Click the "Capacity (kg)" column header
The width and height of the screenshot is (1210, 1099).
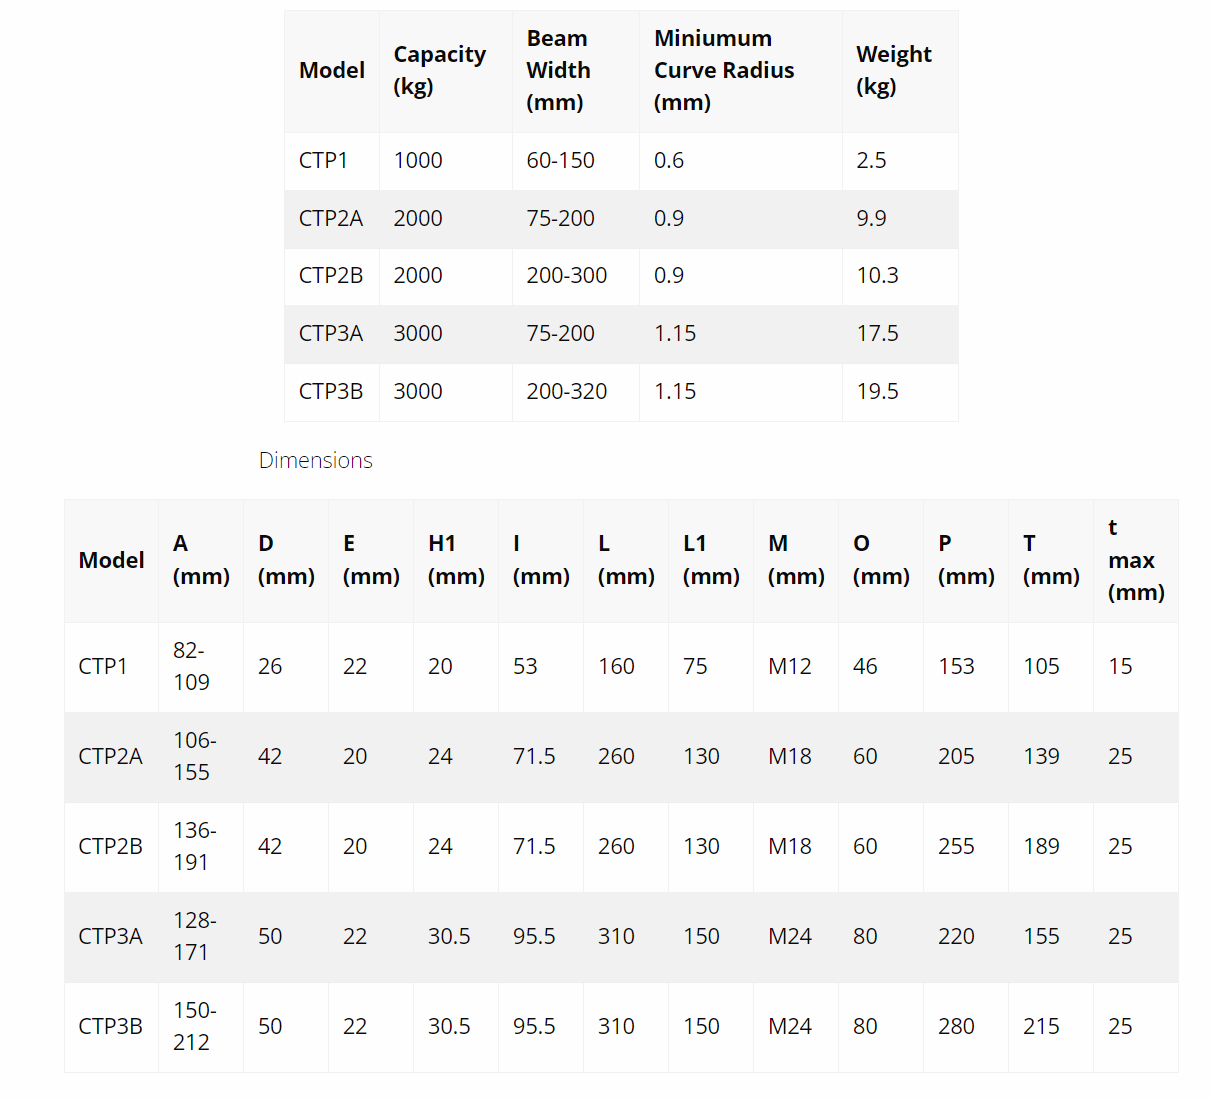[439, 70]
